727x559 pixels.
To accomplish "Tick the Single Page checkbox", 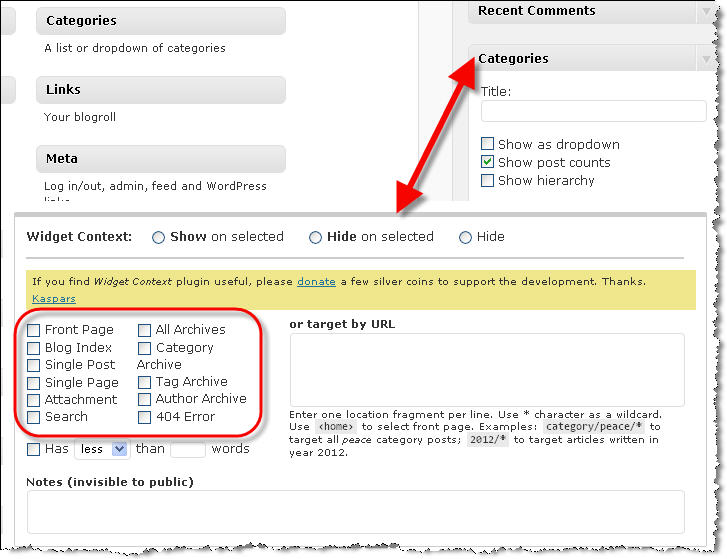I will pos(33,383).
